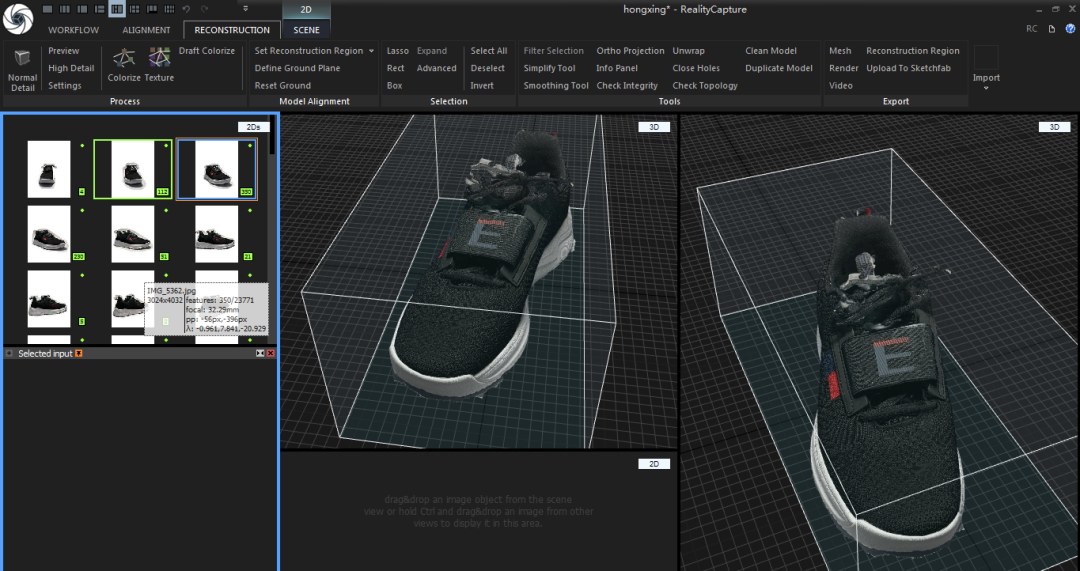Expand Set Reconstruction Region dropdown arrow
This screenshot has height=571, width=1080.
(x=371, y=51)
